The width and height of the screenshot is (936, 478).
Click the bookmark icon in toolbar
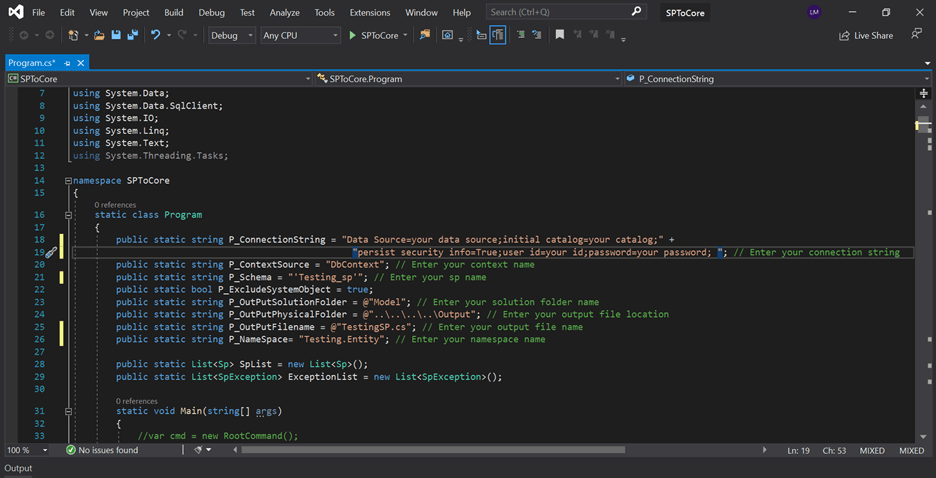coord(559,35)
